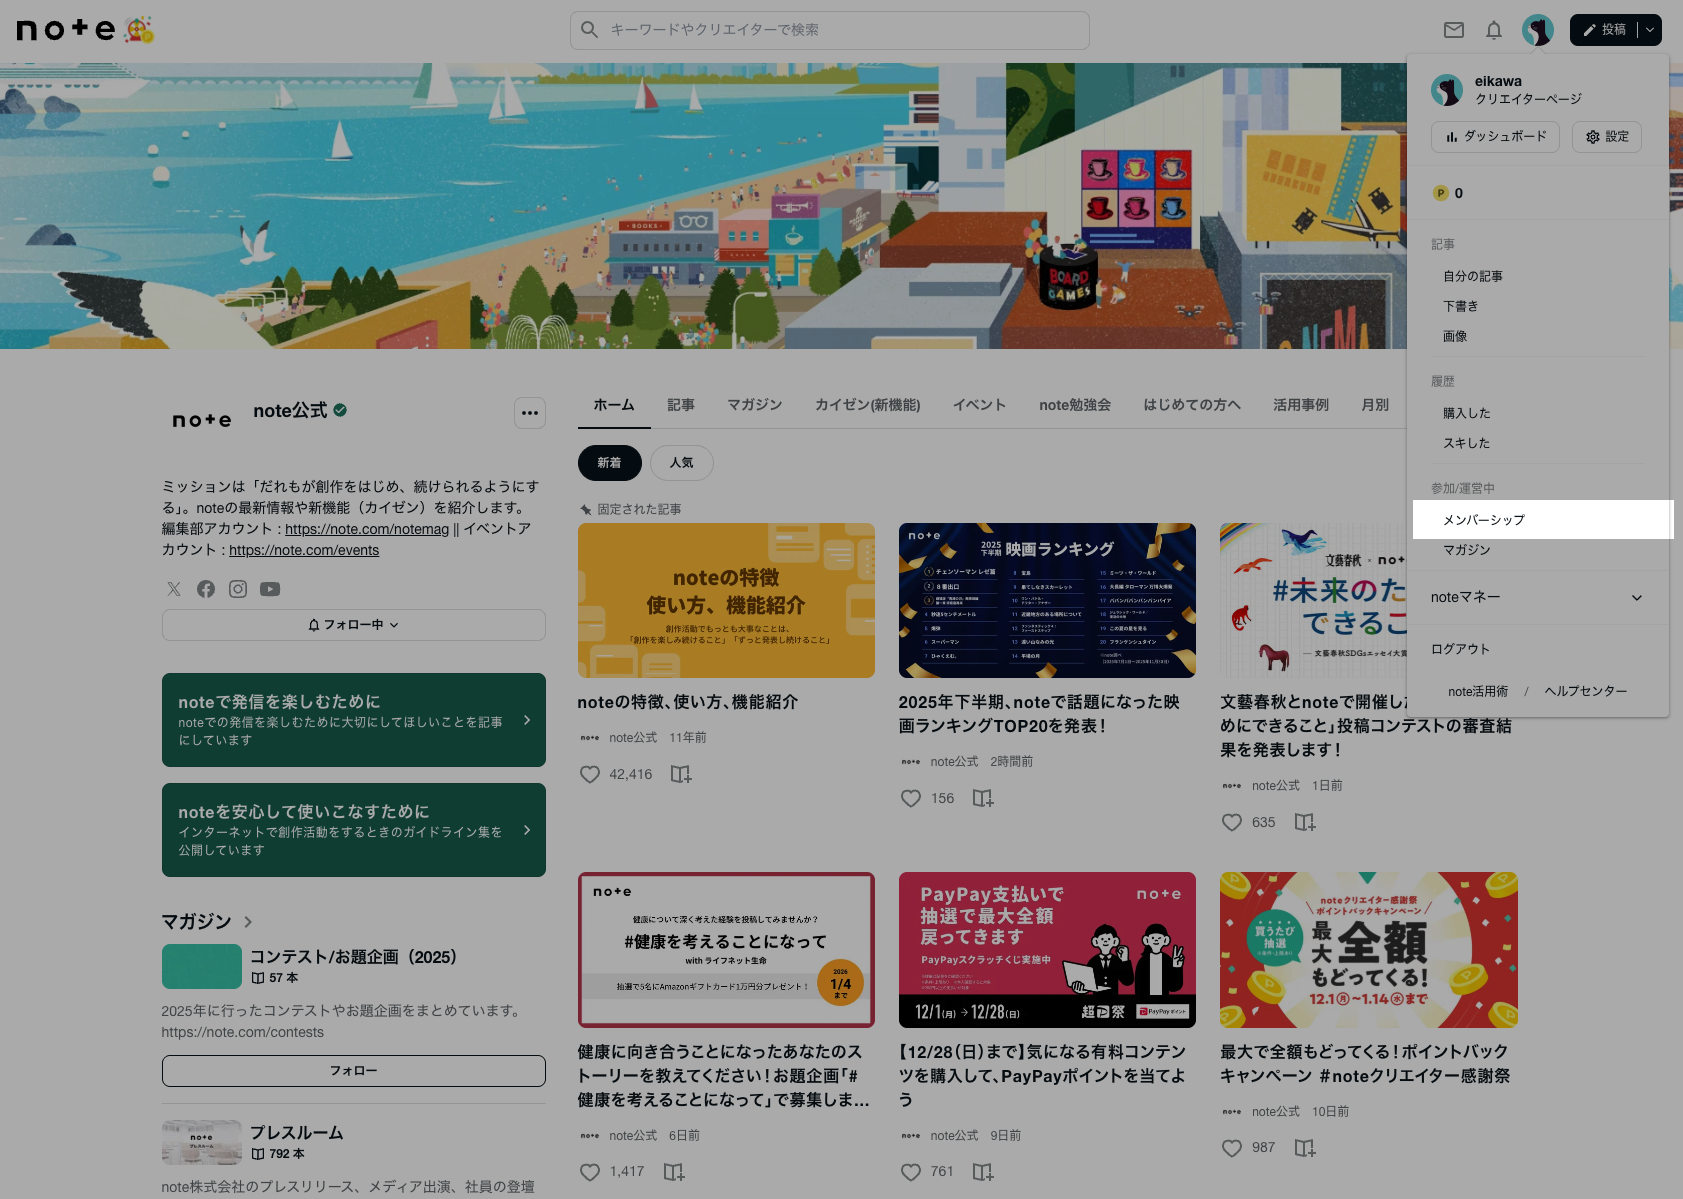The width and height of the screenshot is (1683, 1199).
Task: Switch to the はじめての方へ tab
Action: [1192, 405]
